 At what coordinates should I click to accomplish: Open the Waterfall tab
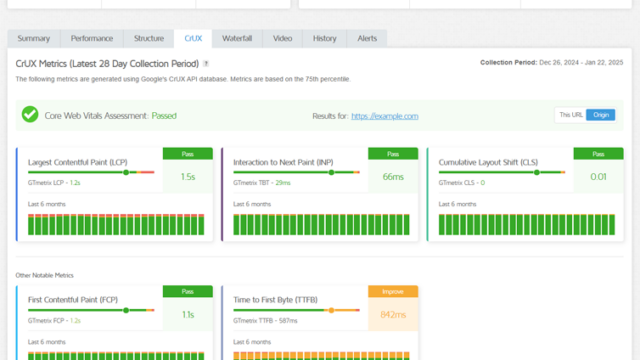pyautogui.click(x=237, y=38)
